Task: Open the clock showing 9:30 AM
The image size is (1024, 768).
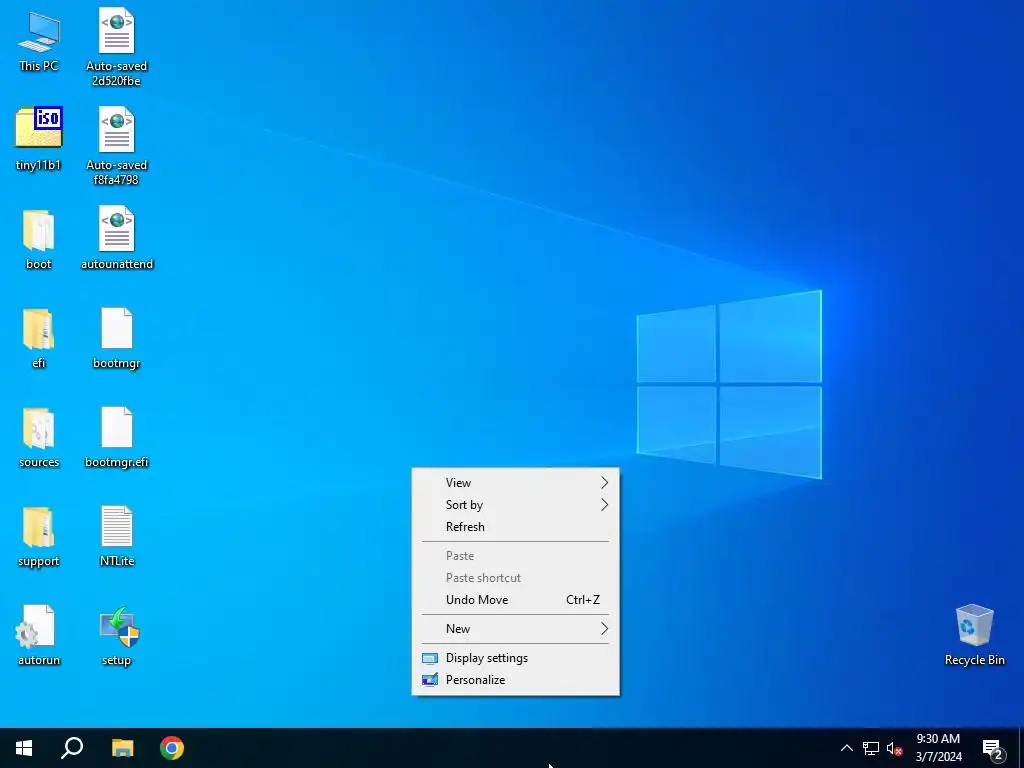Action: point(938,748)
